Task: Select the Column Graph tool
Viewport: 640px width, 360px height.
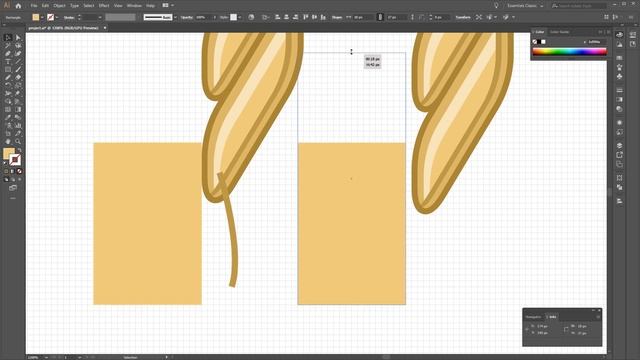Action: point(18,125)
